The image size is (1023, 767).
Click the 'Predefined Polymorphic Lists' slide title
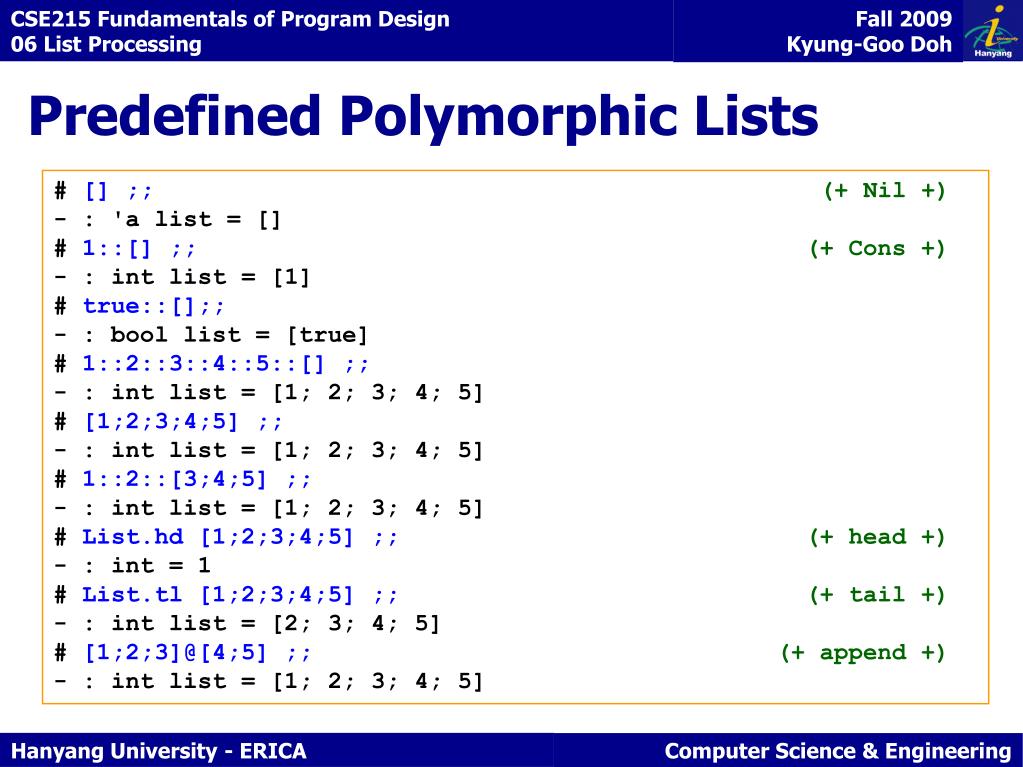[x=423, y=117]
